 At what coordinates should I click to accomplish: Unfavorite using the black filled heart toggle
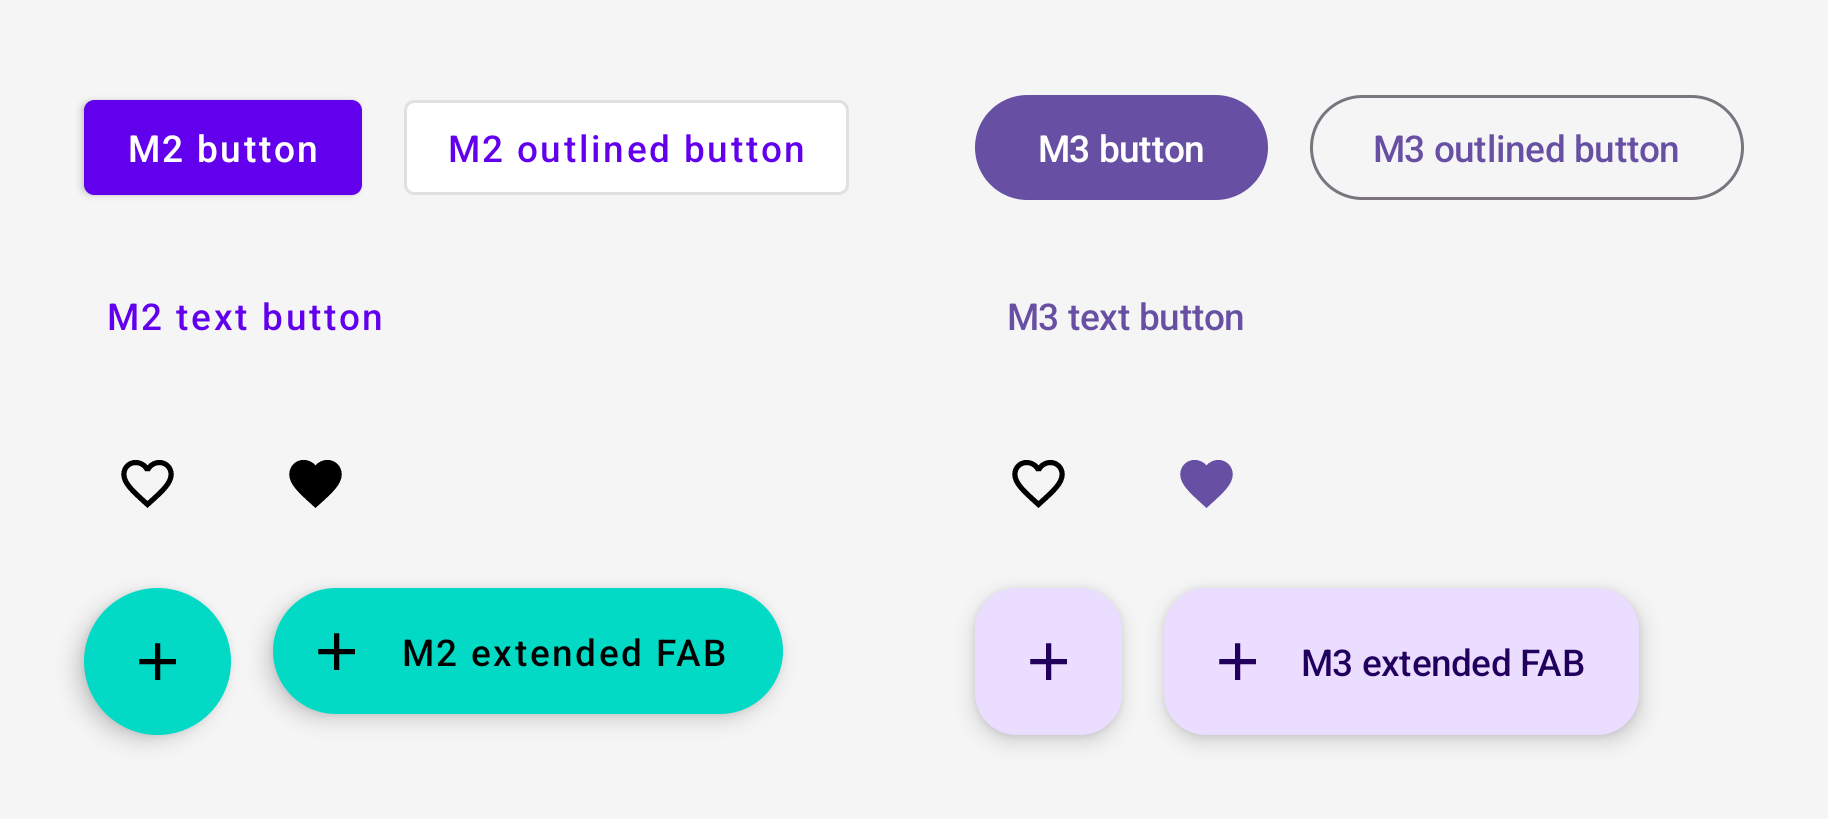[315, 483]
